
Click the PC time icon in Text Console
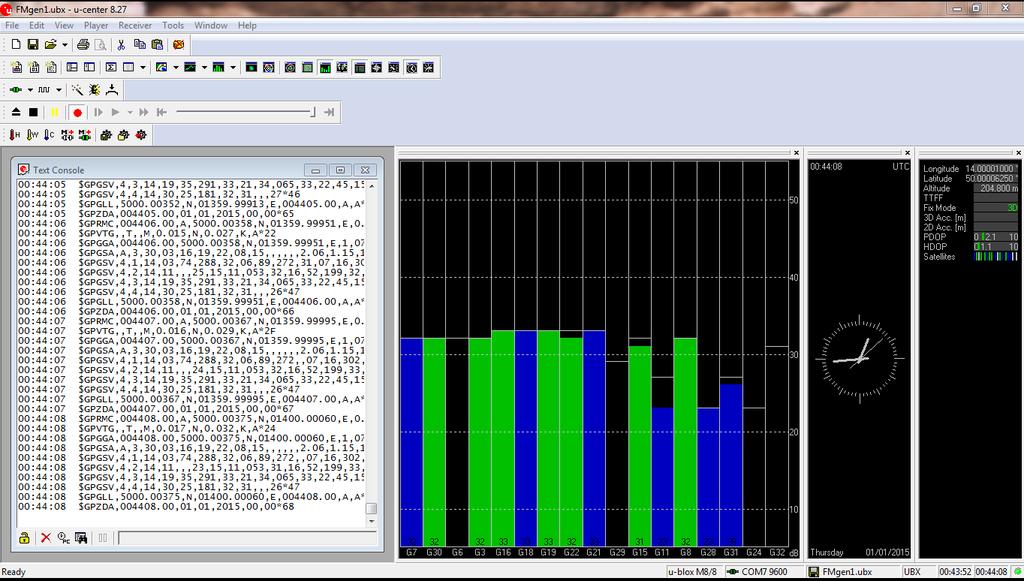click(x=63, y=538)
